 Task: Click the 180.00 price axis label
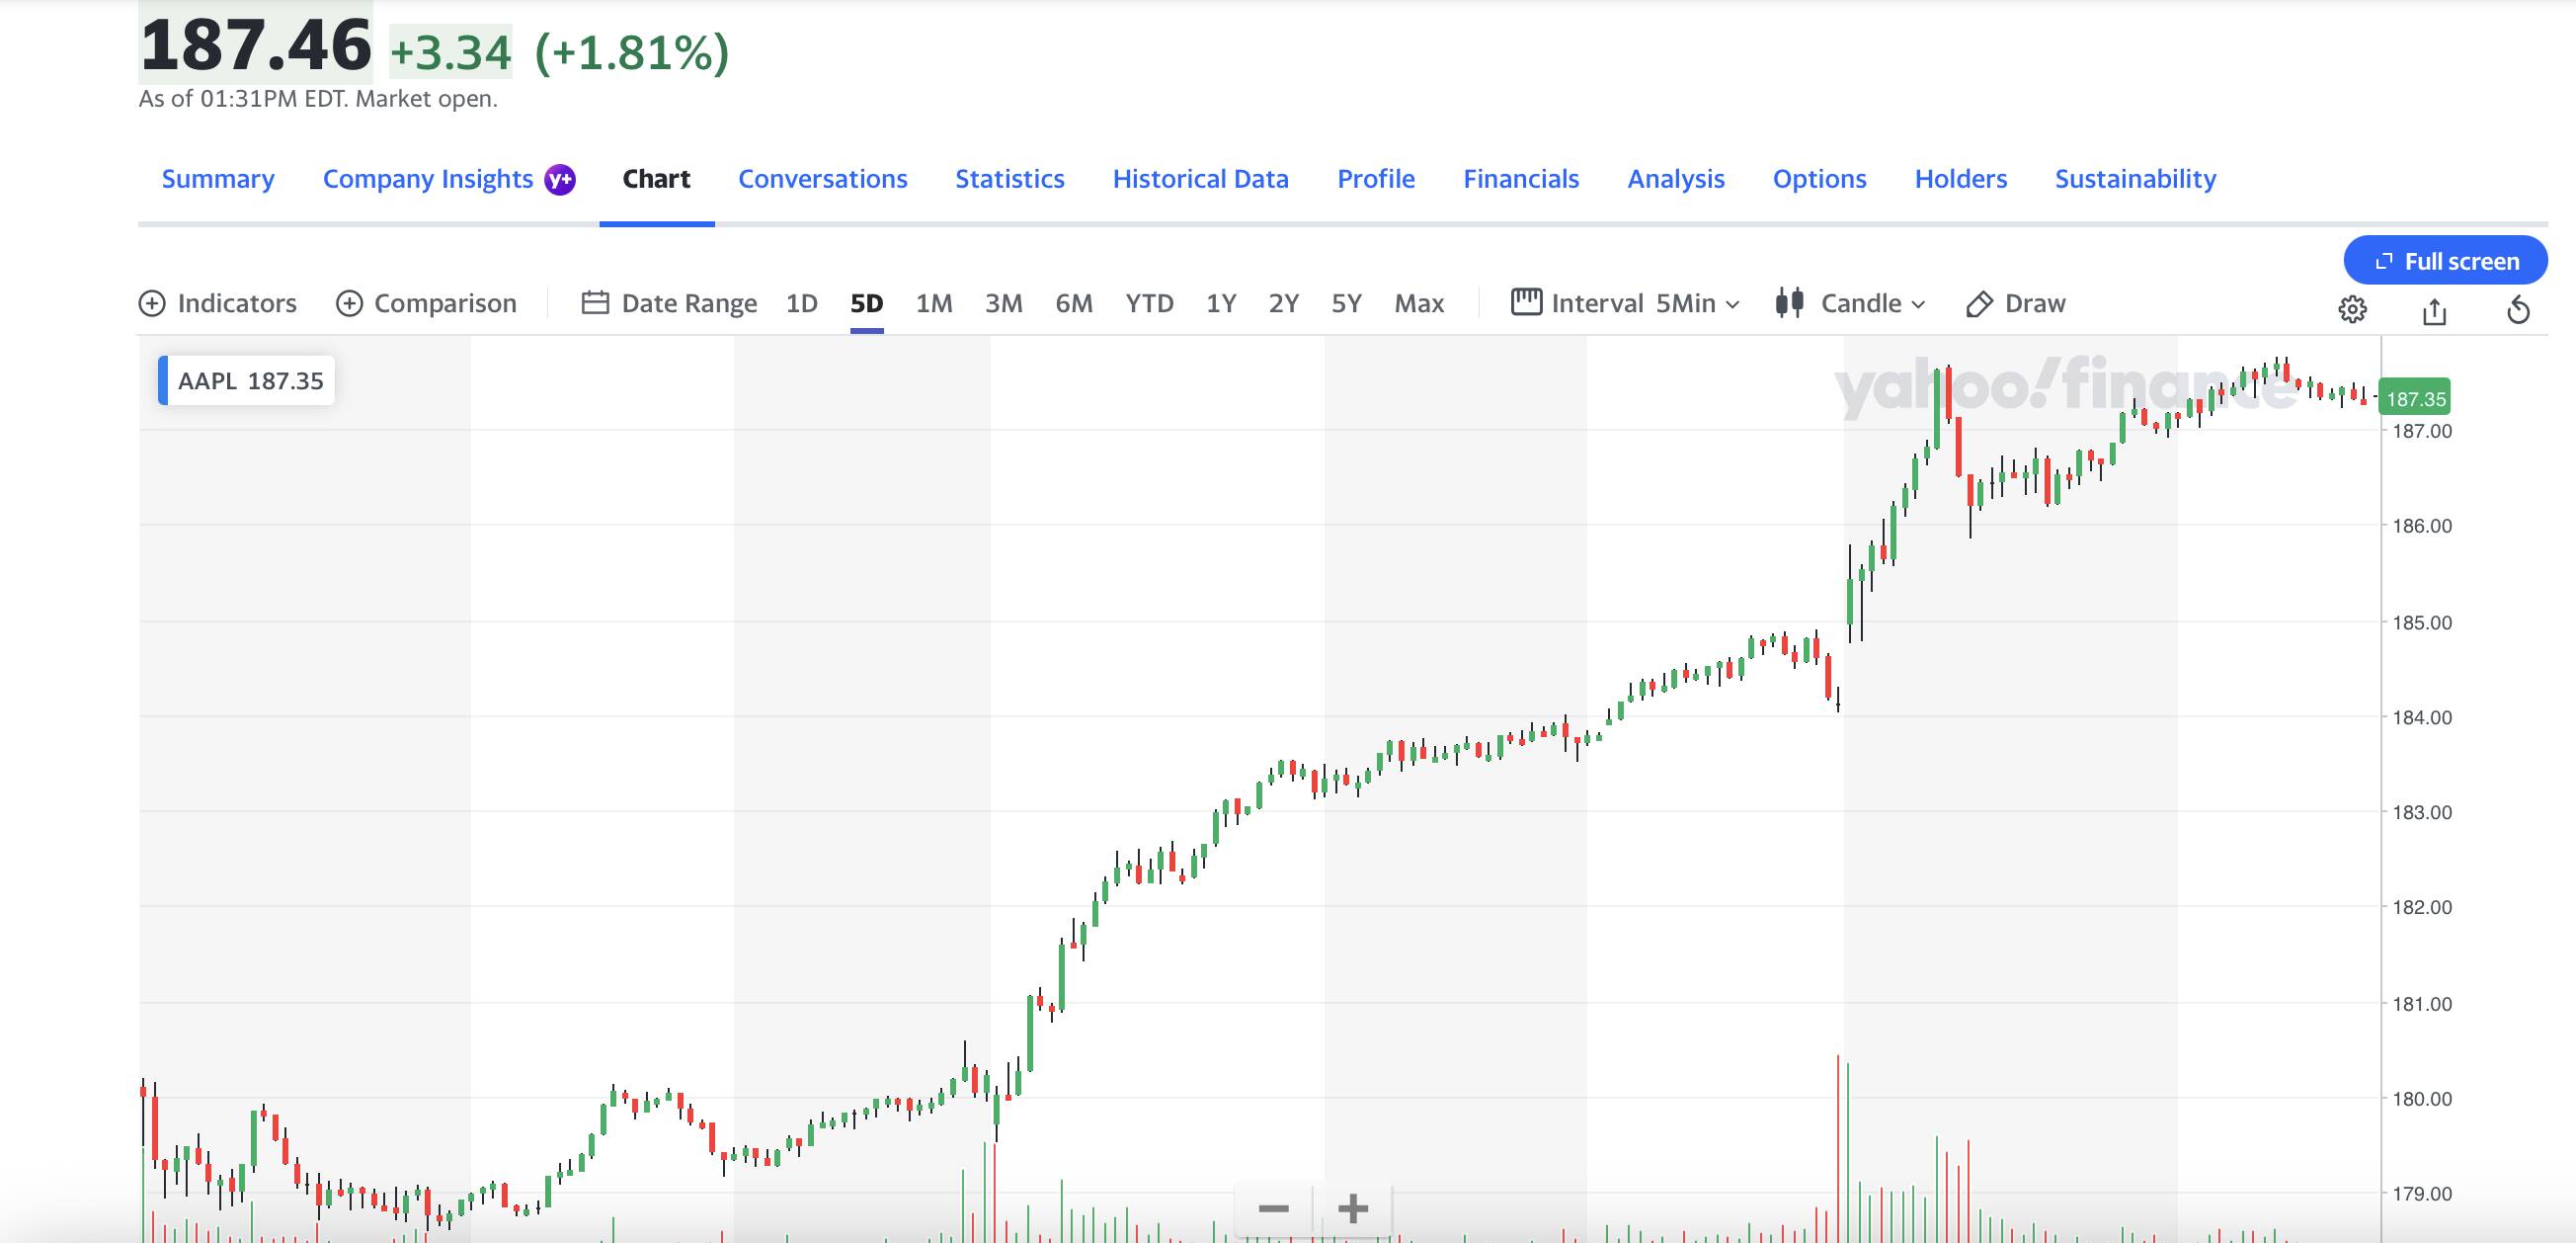pos(2422,1098)
